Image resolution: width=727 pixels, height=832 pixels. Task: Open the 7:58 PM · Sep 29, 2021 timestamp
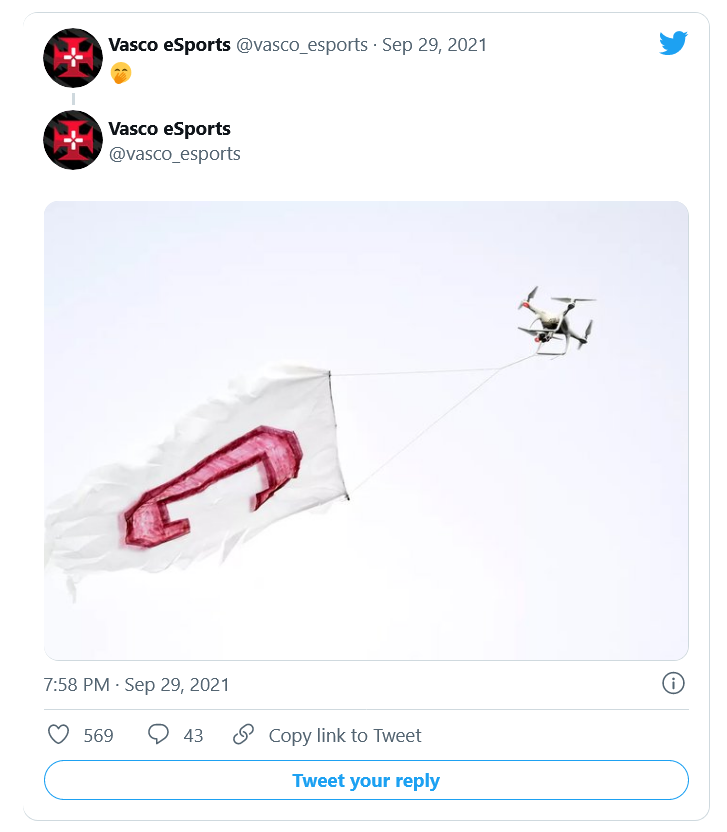pyautogui.click(x=137, y=685)
